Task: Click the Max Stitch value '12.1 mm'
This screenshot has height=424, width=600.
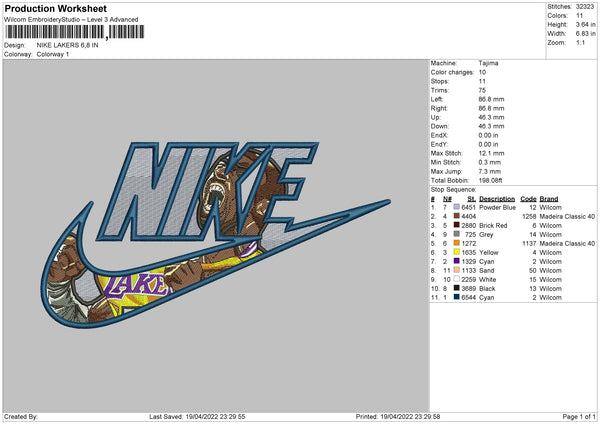Action: (491, 153)
